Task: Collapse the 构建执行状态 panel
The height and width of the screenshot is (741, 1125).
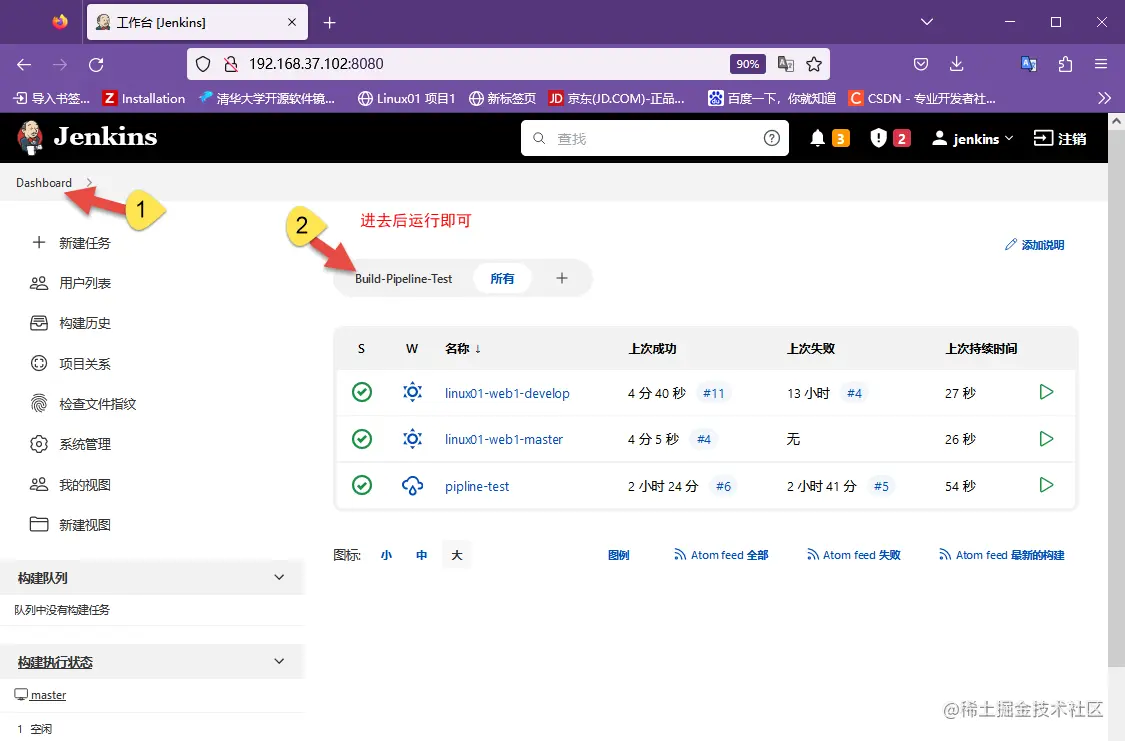Action: point(279,661)
